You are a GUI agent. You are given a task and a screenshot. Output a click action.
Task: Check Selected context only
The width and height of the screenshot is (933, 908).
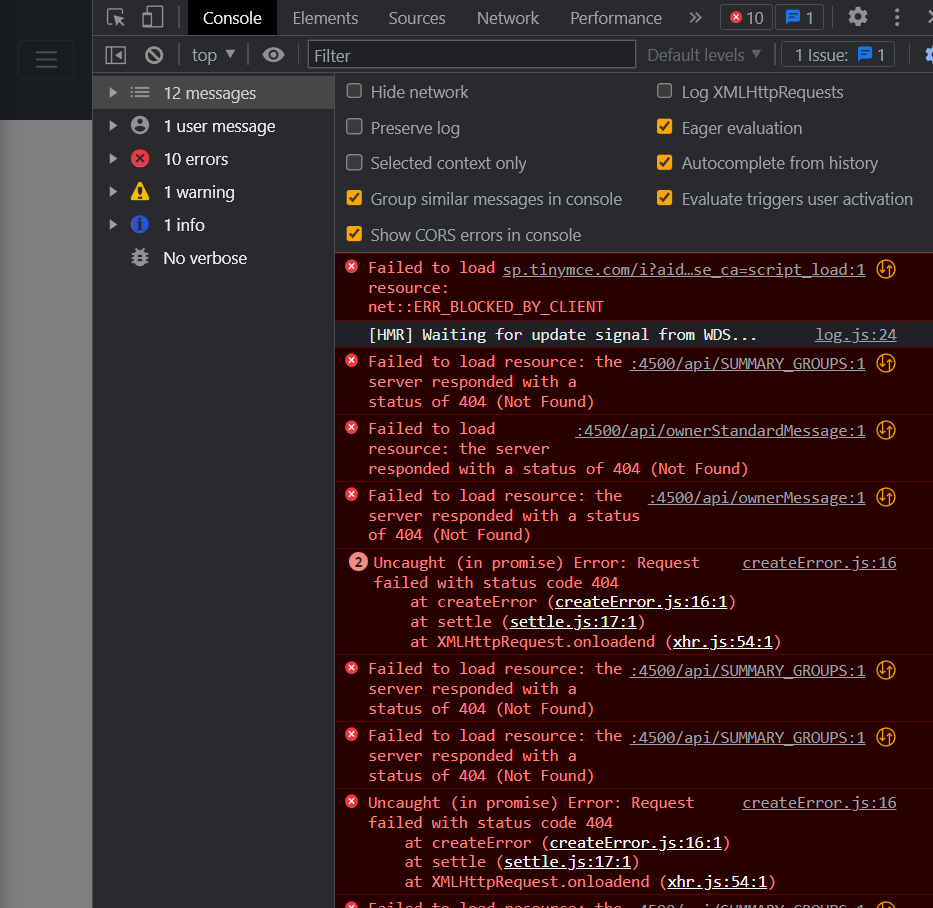[354, 162]
